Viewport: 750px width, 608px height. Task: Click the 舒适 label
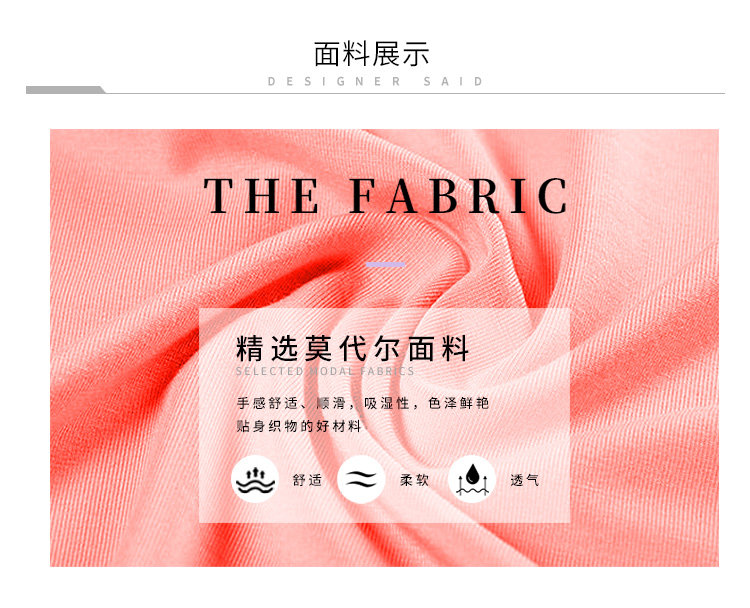coord(307,480)
